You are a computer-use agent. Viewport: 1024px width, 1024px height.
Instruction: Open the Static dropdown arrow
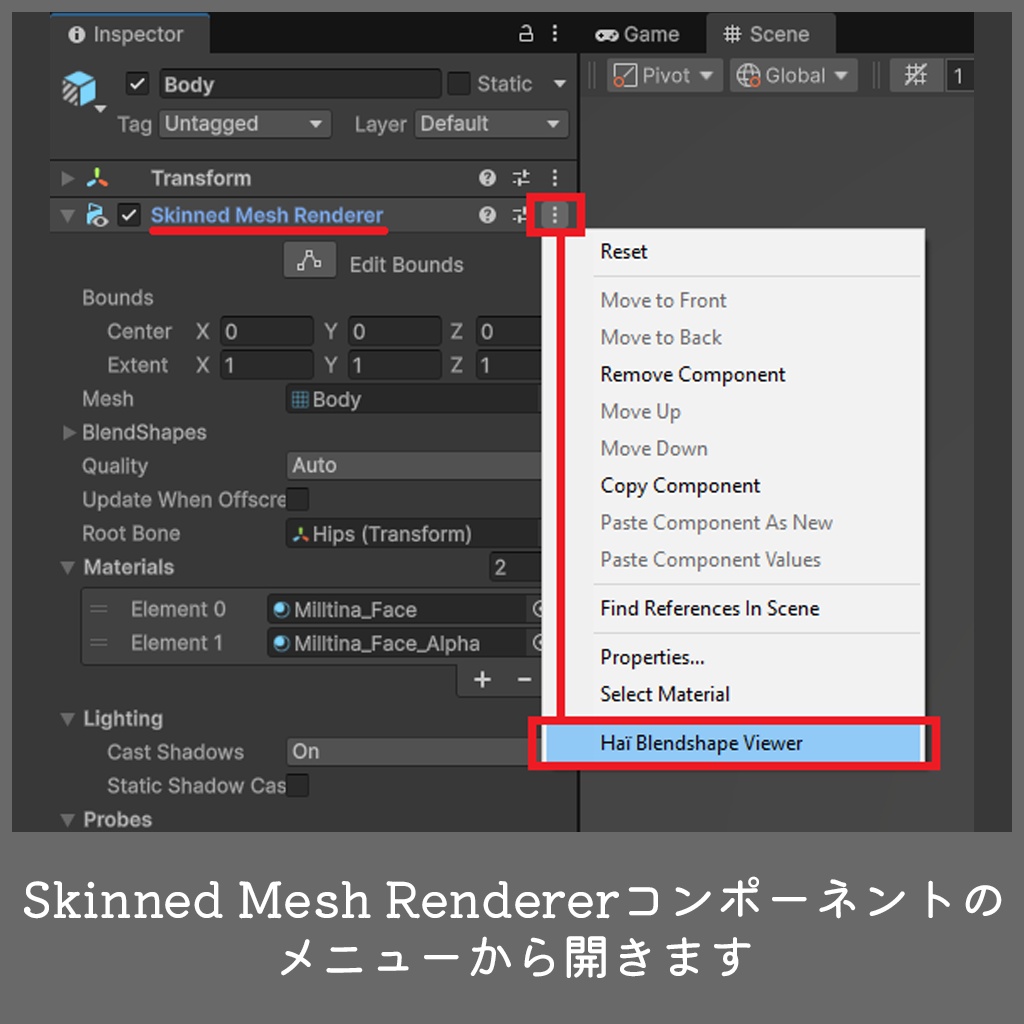point(559,84)
